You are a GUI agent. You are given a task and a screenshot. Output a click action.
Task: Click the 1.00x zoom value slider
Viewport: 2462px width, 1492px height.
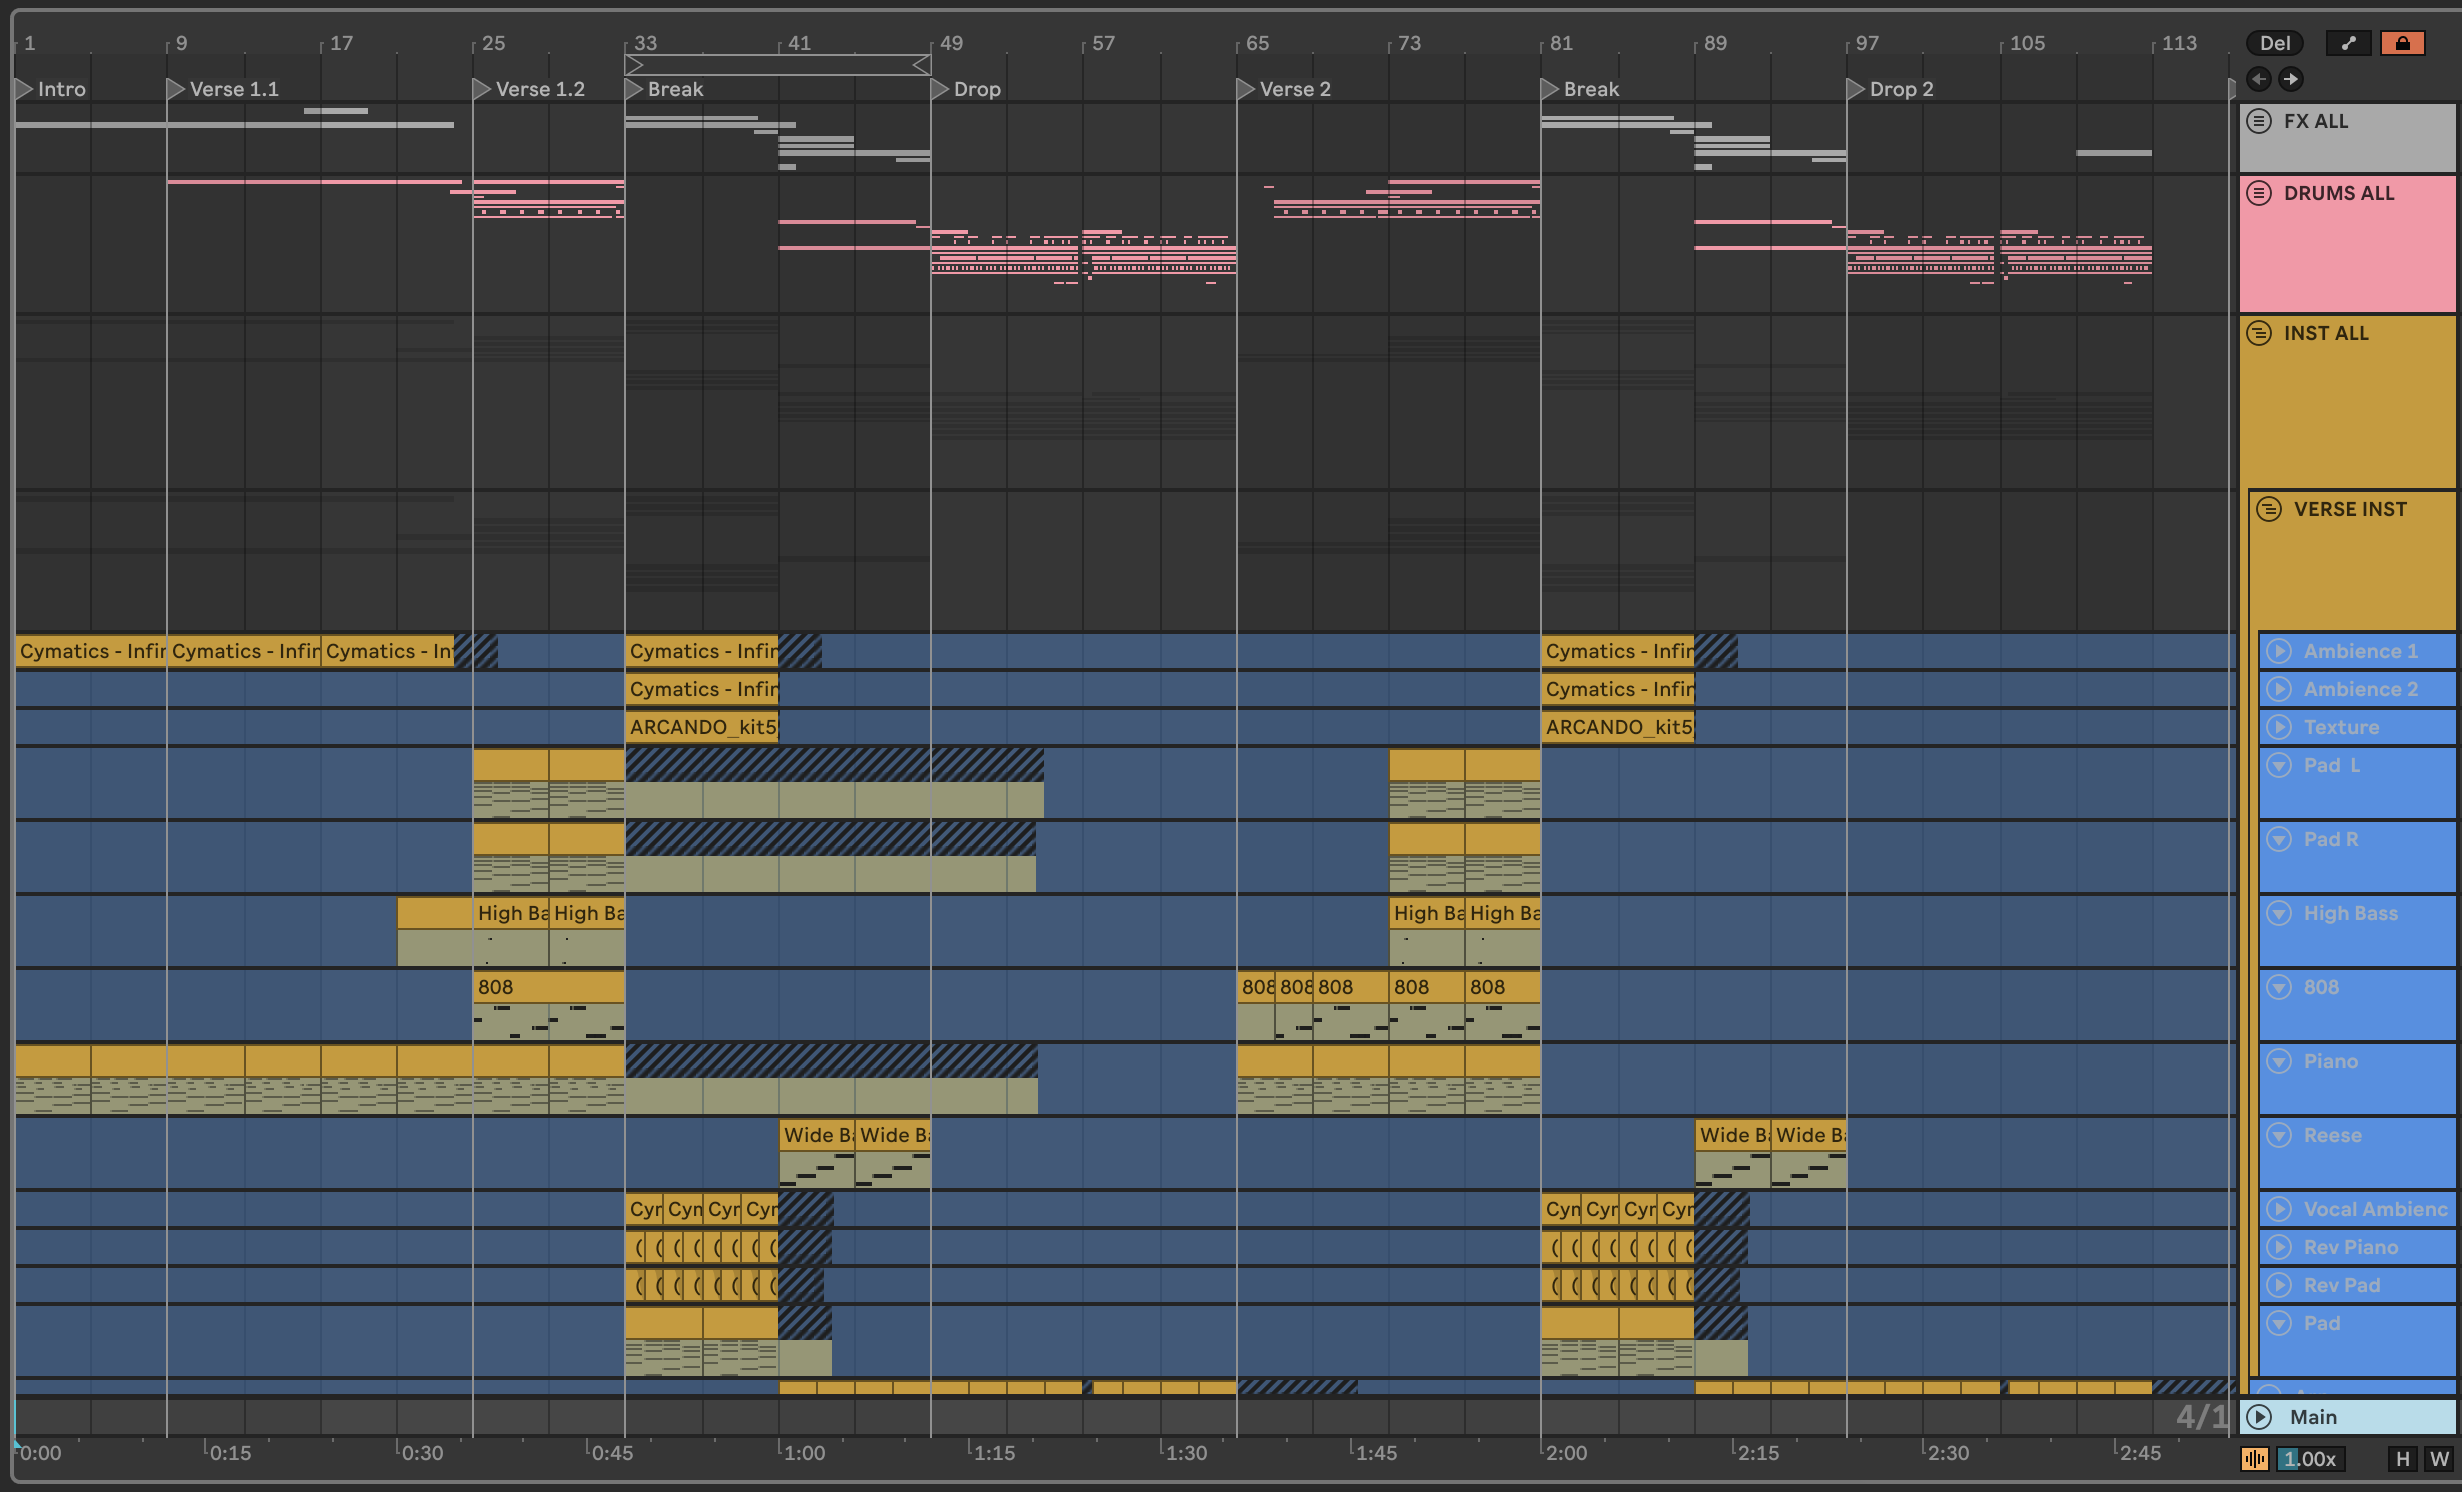click(2310, 1459)
